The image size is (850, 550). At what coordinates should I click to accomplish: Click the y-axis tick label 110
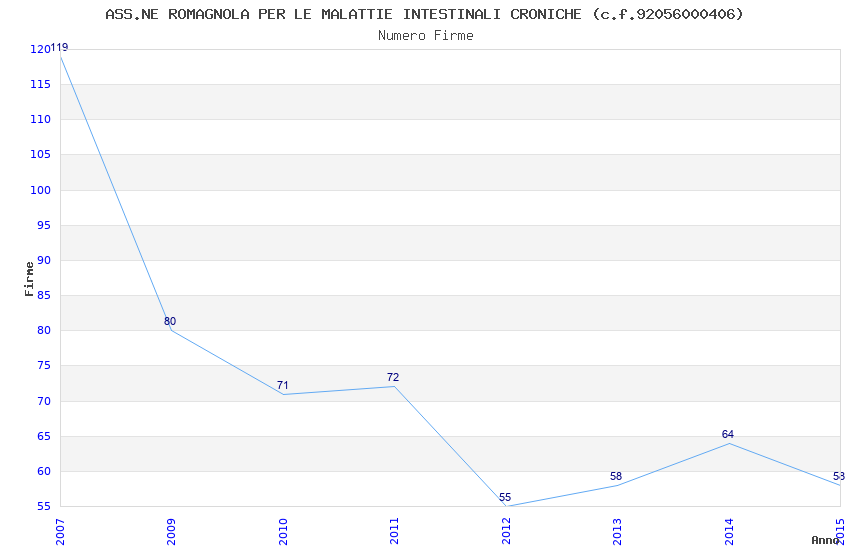click(x=40, y=119)
